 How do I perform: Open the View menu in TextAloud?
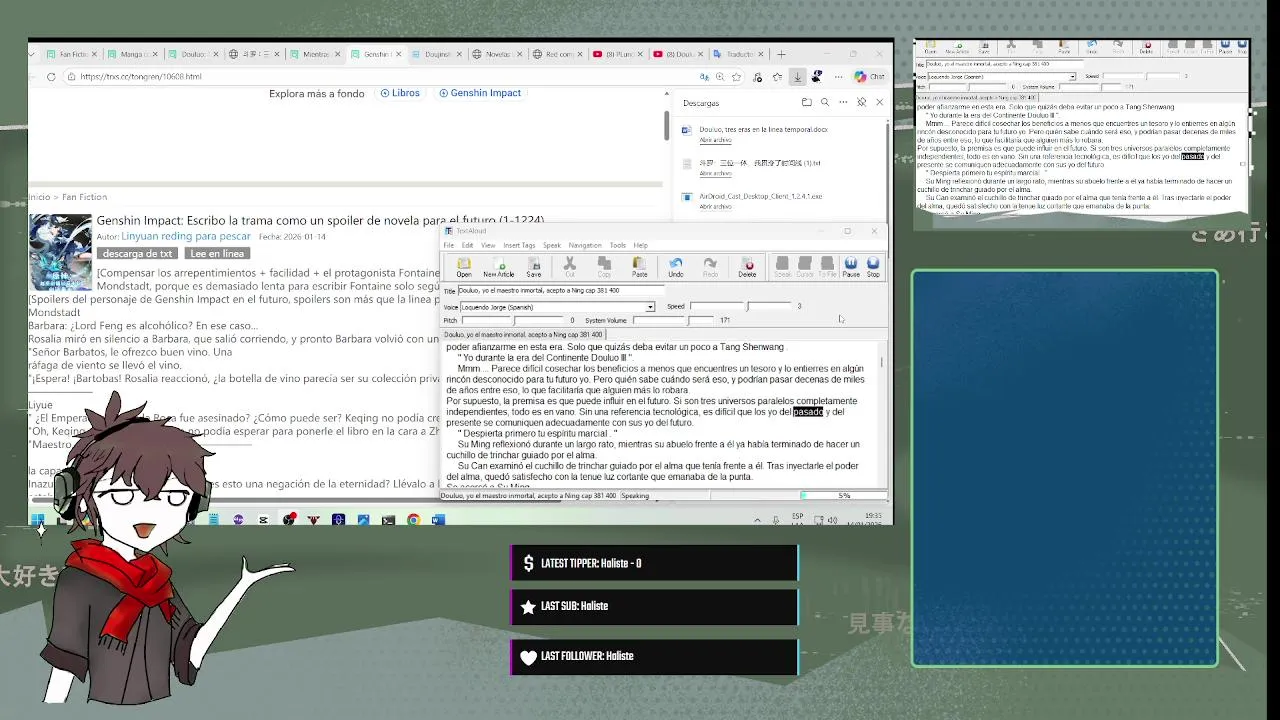point(488,245)
